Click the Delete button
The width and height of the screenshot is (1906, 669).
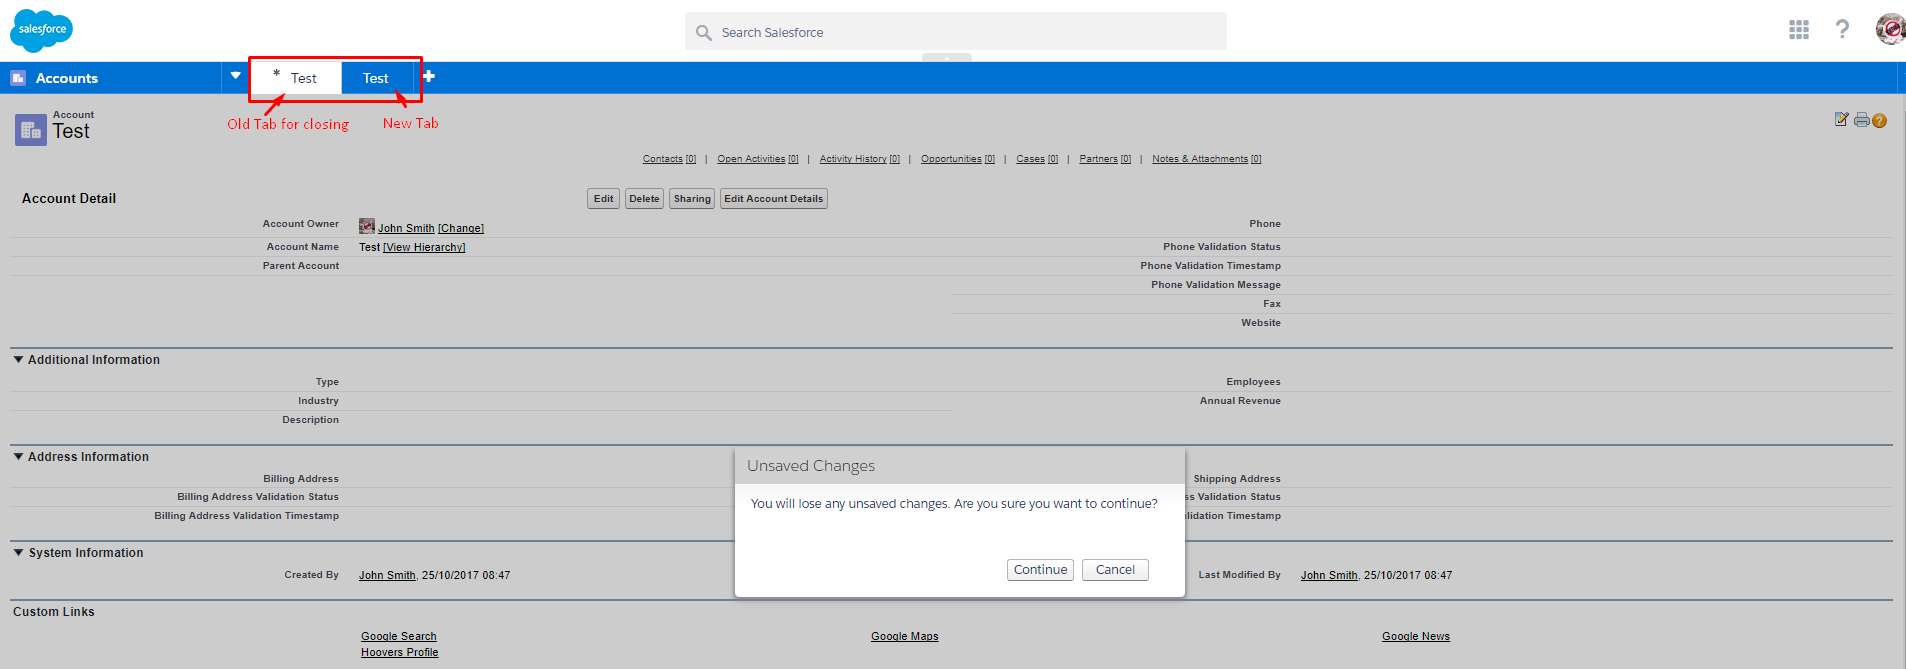coord(644,198)
